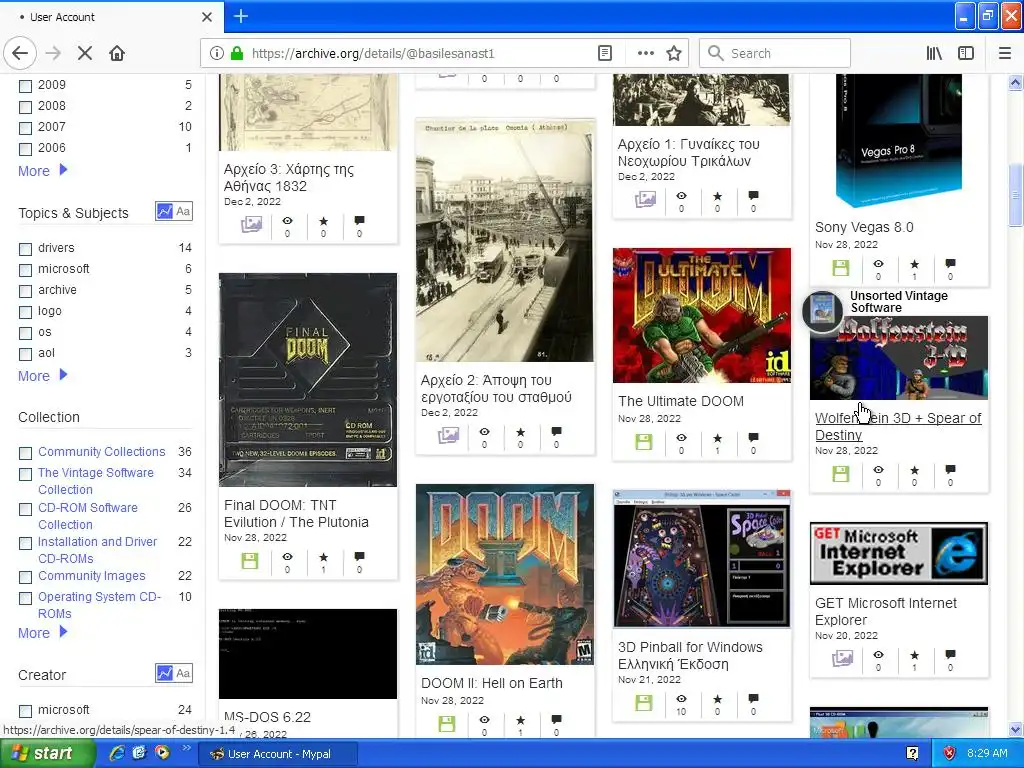Click the security shield tray icon

click(949, 754)
